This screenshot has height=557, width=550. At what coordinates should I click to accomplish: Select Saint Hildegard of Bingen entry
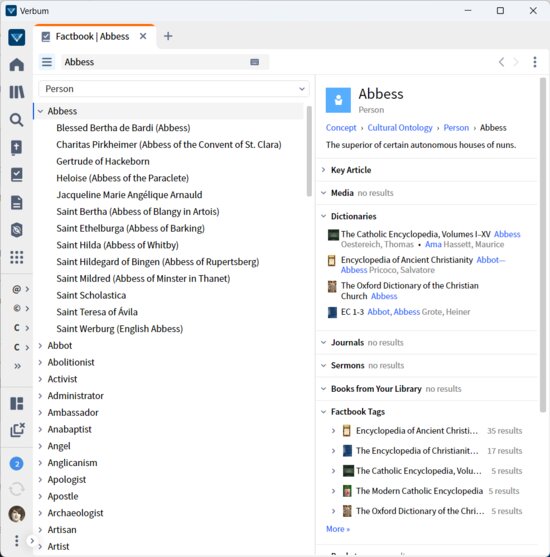158,262
